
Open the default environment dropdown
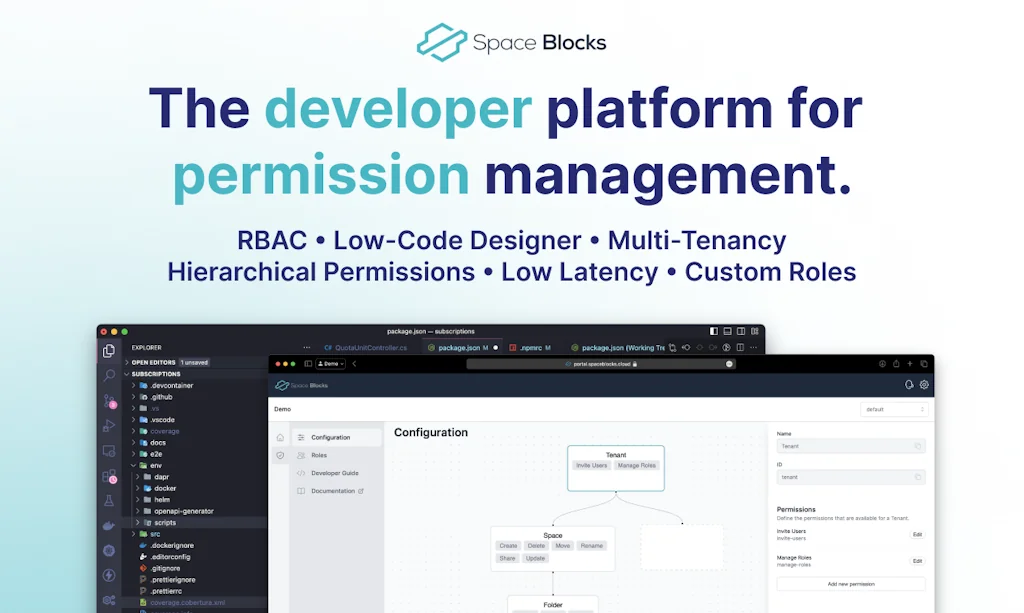point(894,409)
